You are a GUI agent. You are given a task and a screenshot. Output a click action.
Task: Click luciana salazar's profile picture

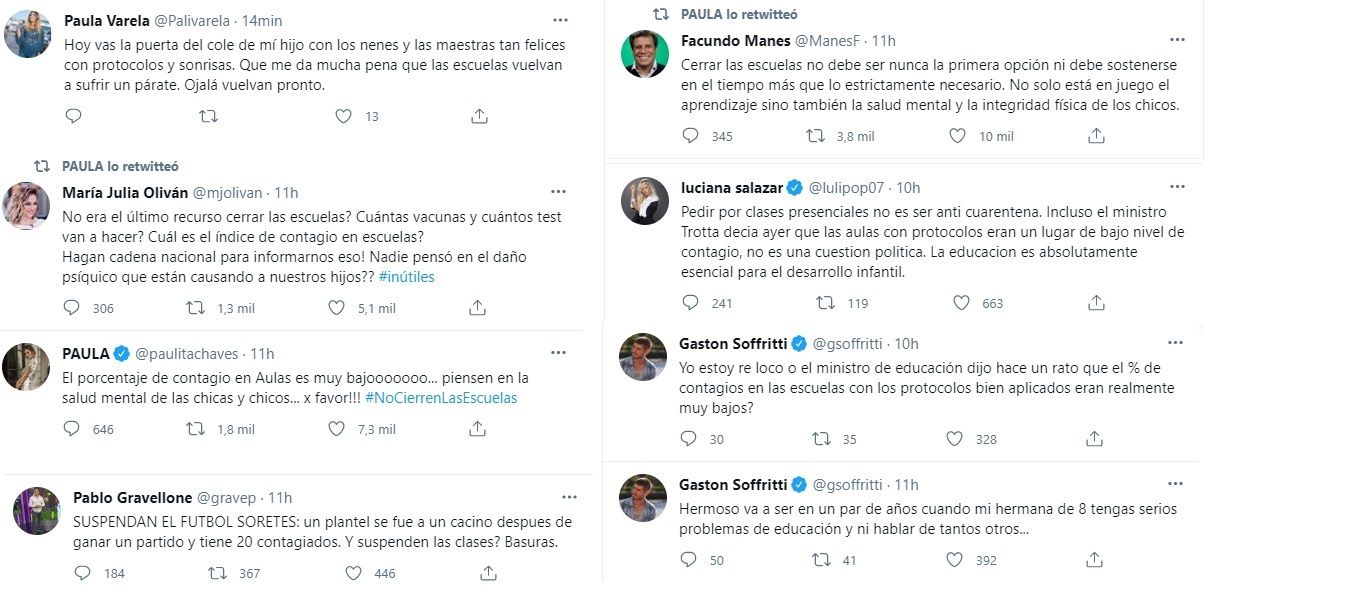pos(644,201)
